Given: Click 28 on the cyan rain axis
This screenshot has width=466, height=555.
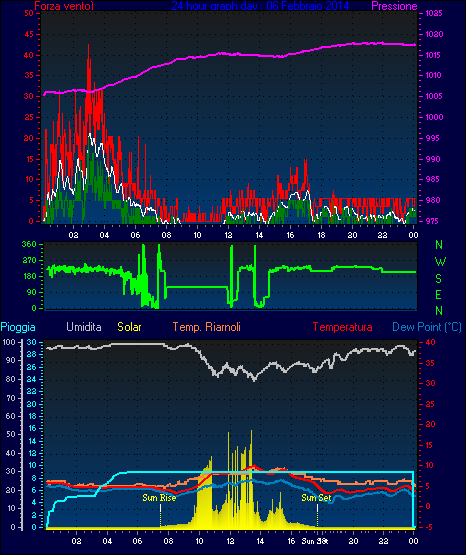Looking at the screenshot, I should (x=31, y=354).
